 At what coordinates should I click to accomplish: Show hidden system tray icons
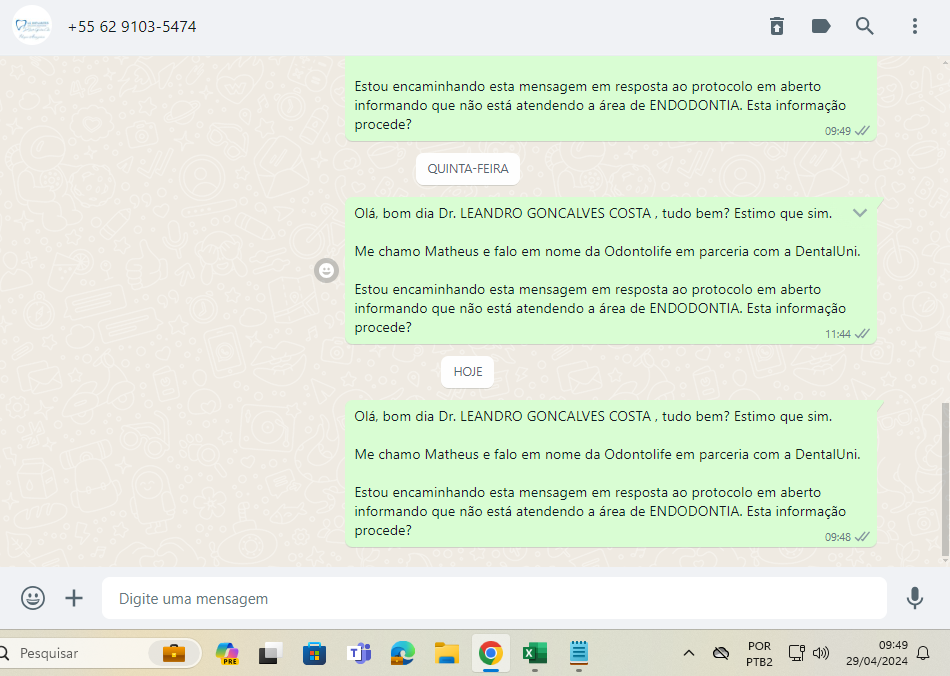tap(689, 653)
